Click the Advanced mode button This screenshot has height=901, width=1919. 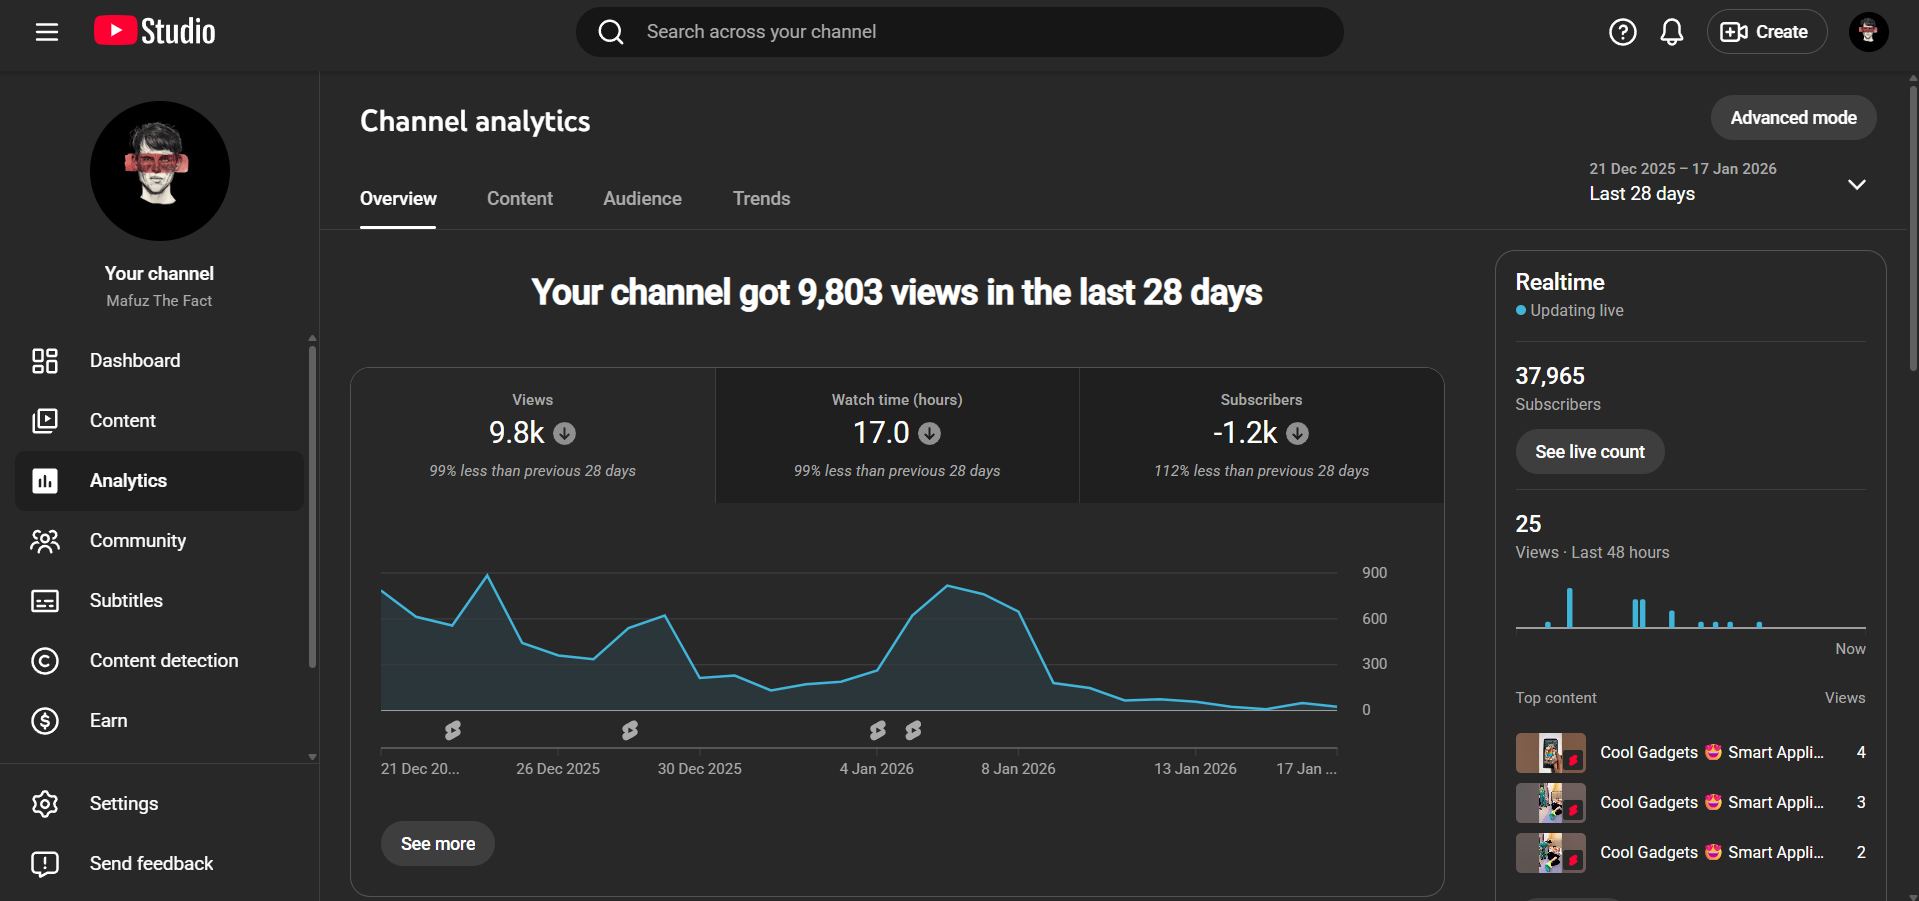pos(1793,118)
